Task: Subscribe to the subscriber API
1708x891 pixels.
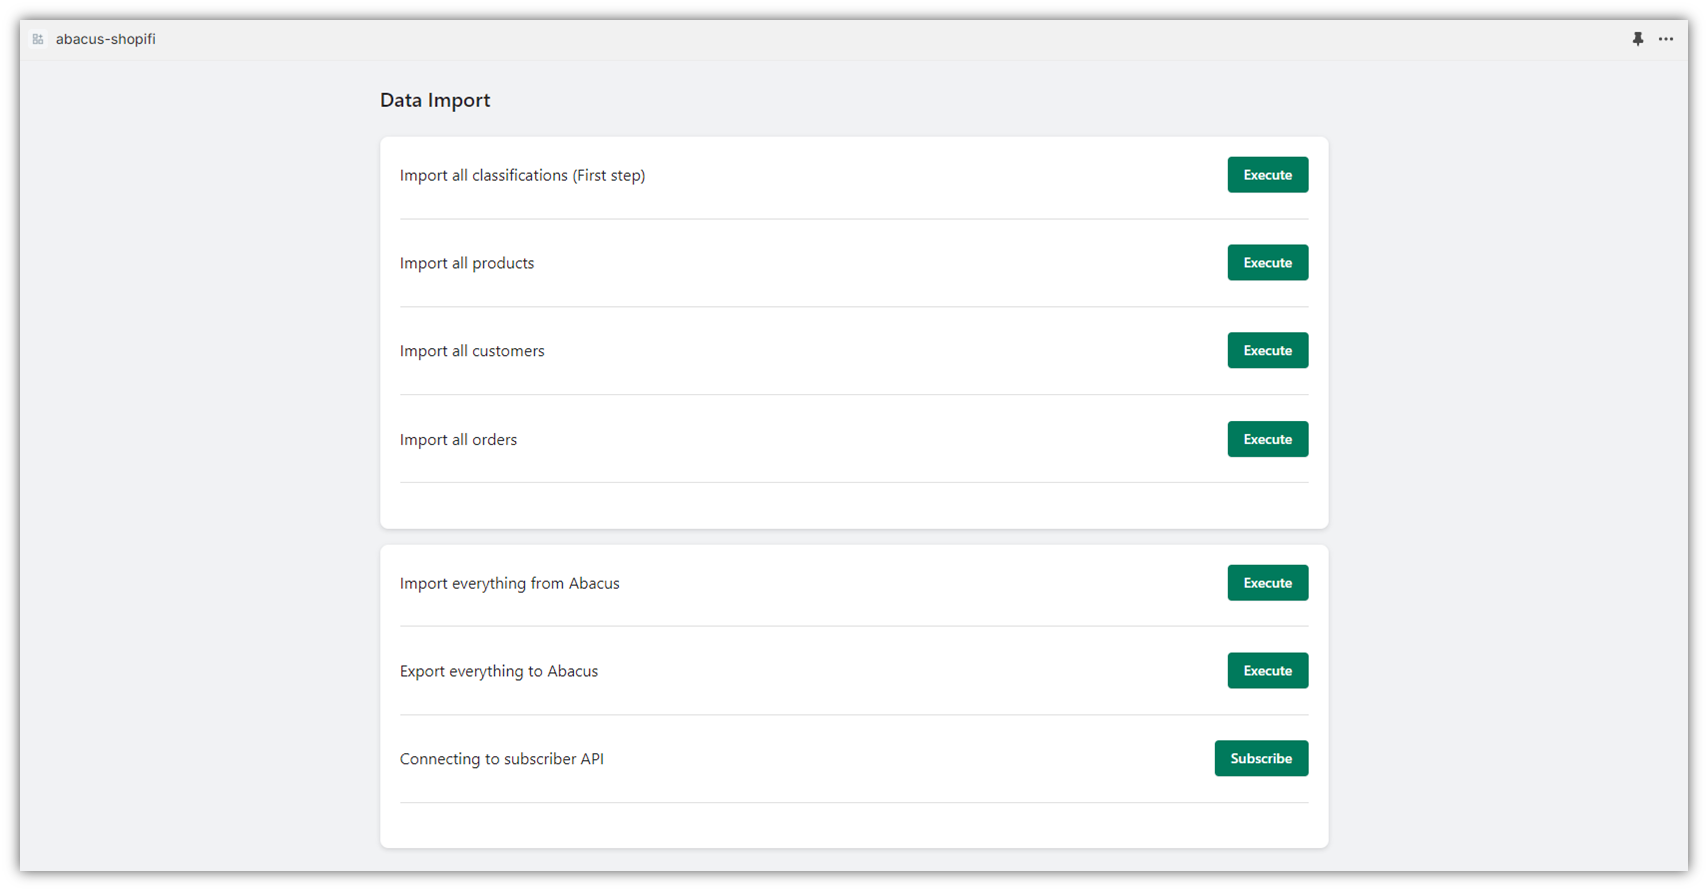Action: pyautogui.click(x=1260, y=759)
